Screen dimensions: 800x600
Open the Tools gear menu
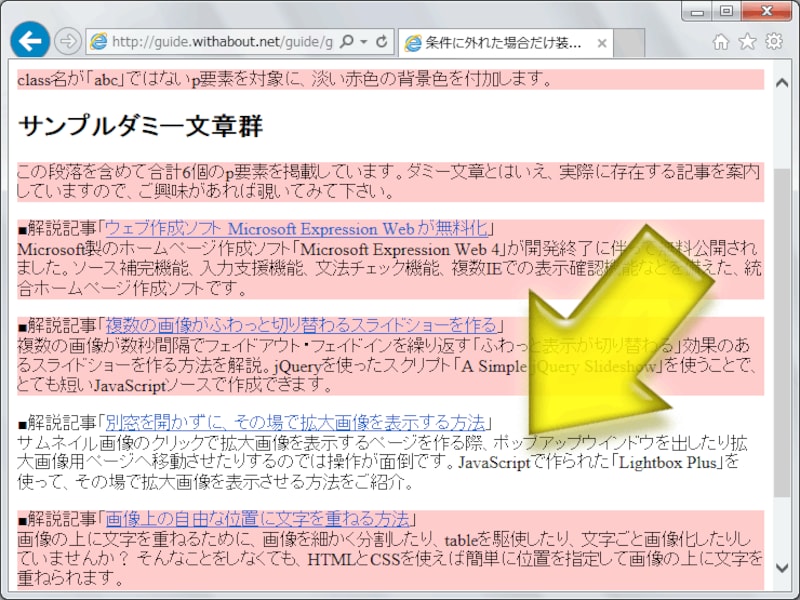[x=773, y=42]
